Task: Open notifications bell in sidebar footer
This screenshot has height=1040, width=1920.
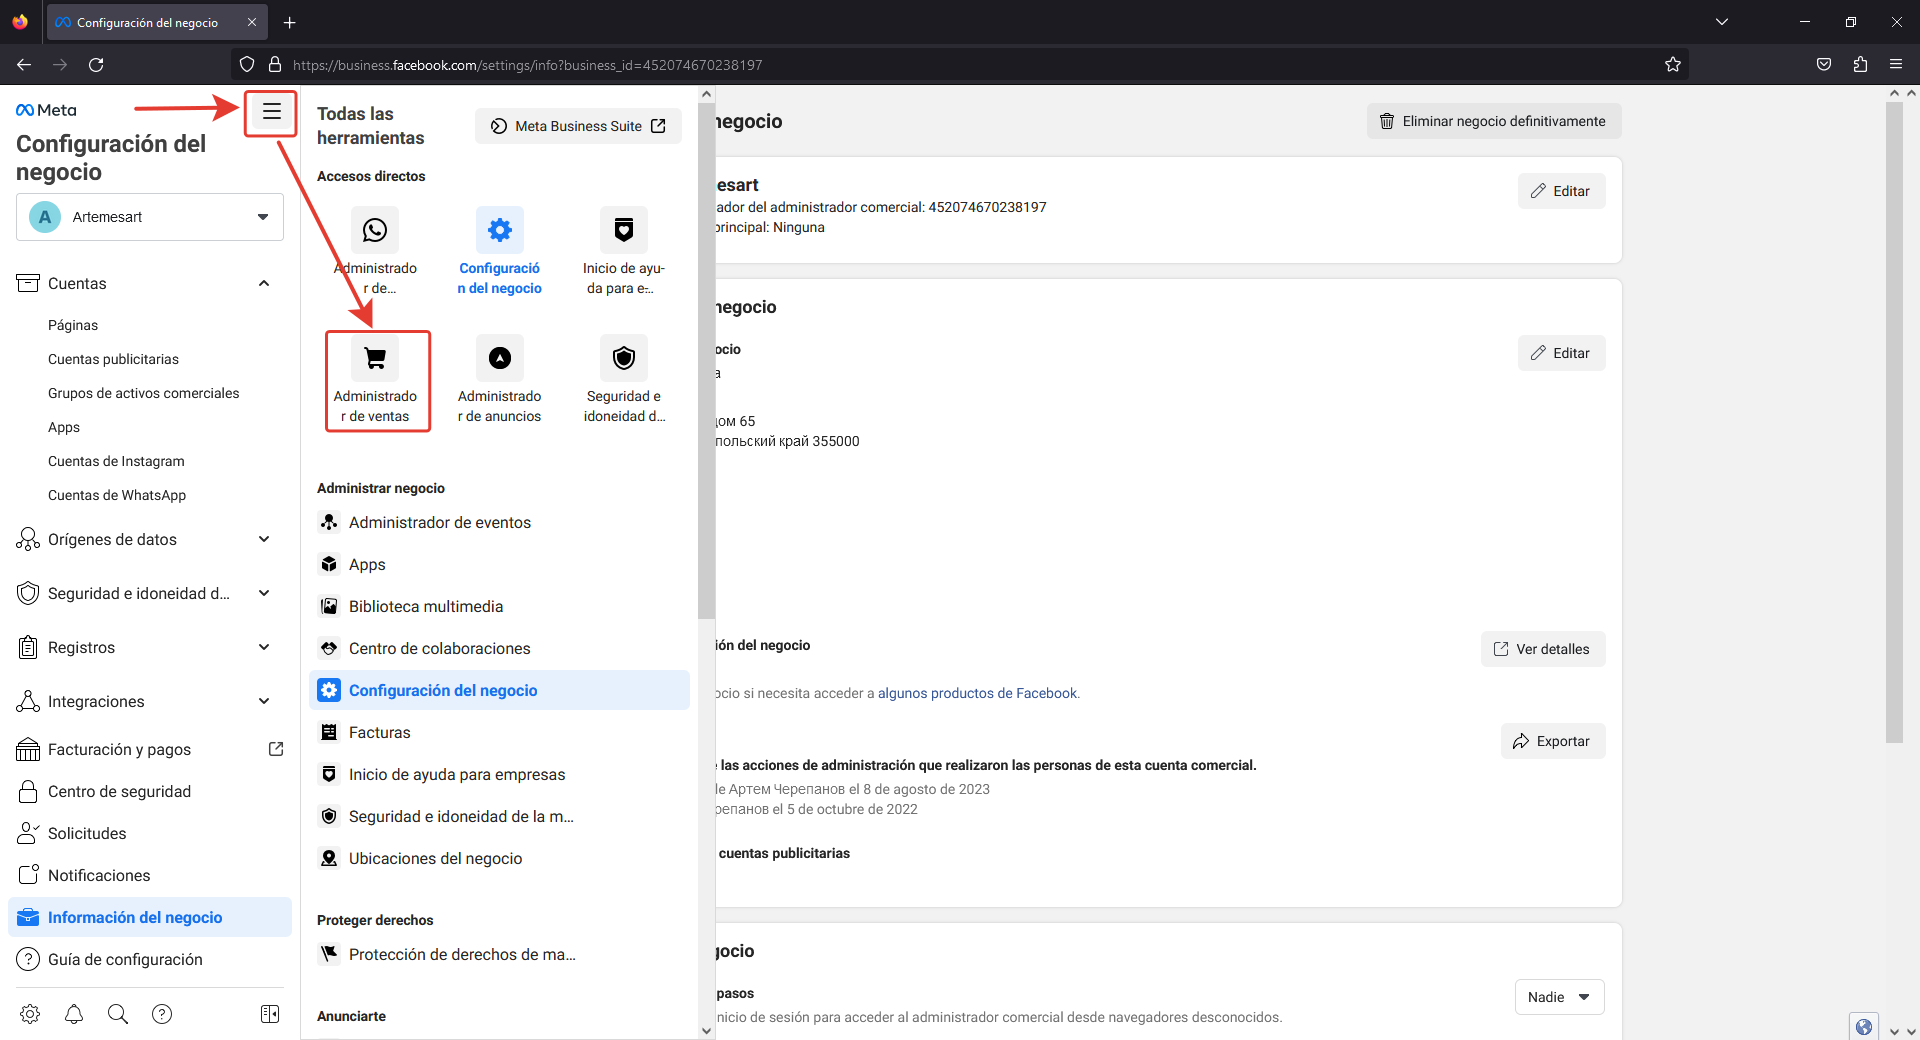Action: pos(74,1014)
